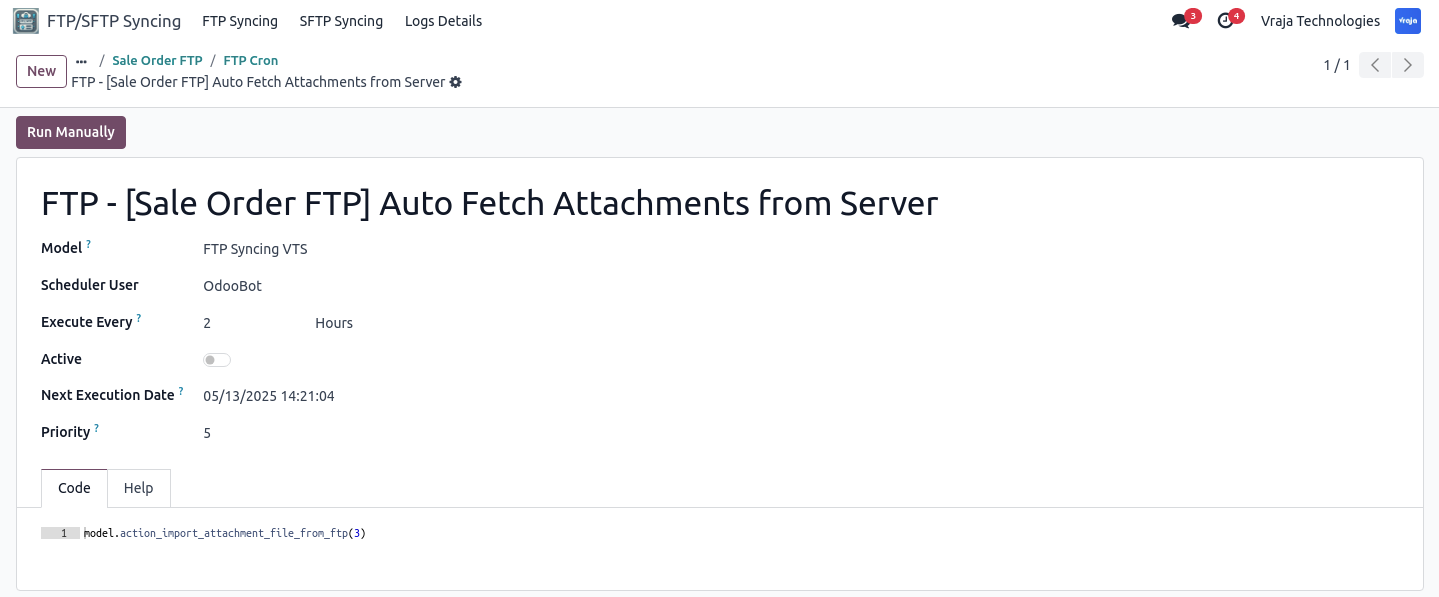
Task: Switch to the Help tab
Action: point(139,488)
